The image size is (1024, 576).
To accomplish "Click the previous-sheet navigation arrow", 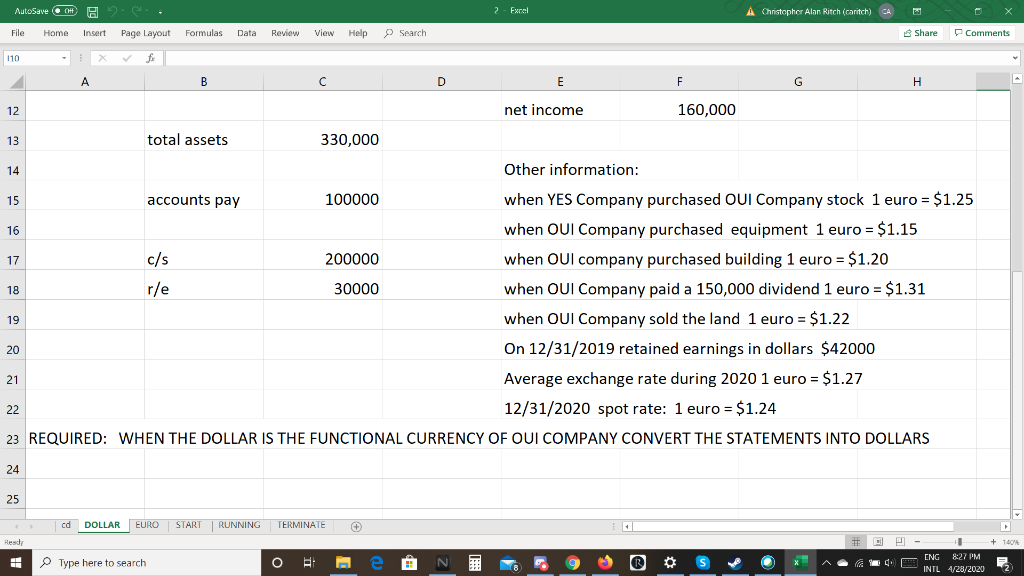I will (16, 524).
